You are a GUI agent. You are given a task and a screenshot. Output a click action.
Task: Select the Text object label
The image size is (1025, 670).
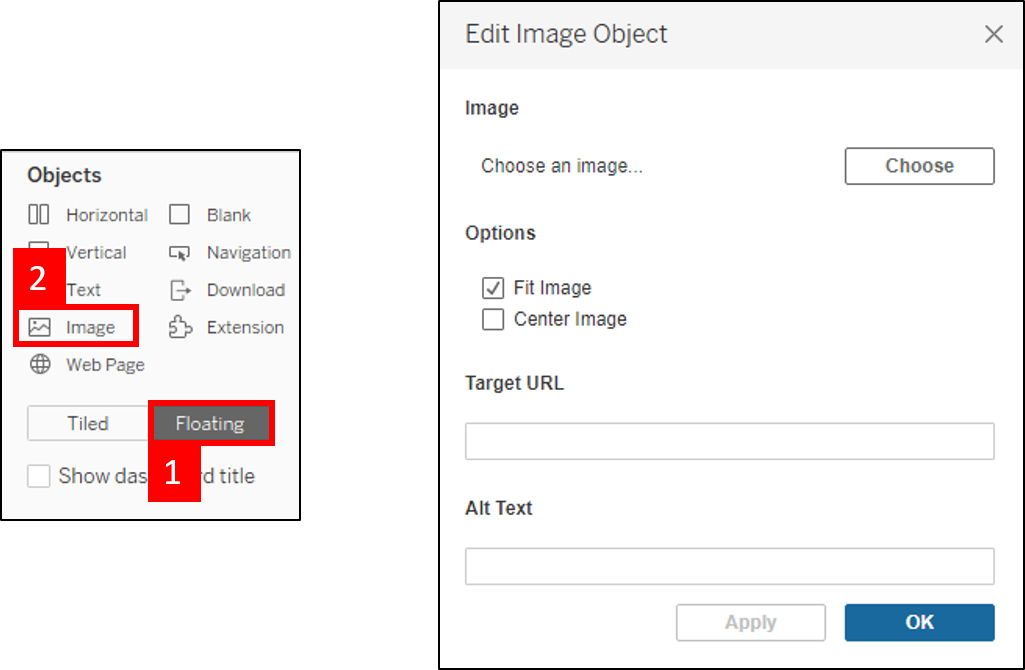click(84, 290)
